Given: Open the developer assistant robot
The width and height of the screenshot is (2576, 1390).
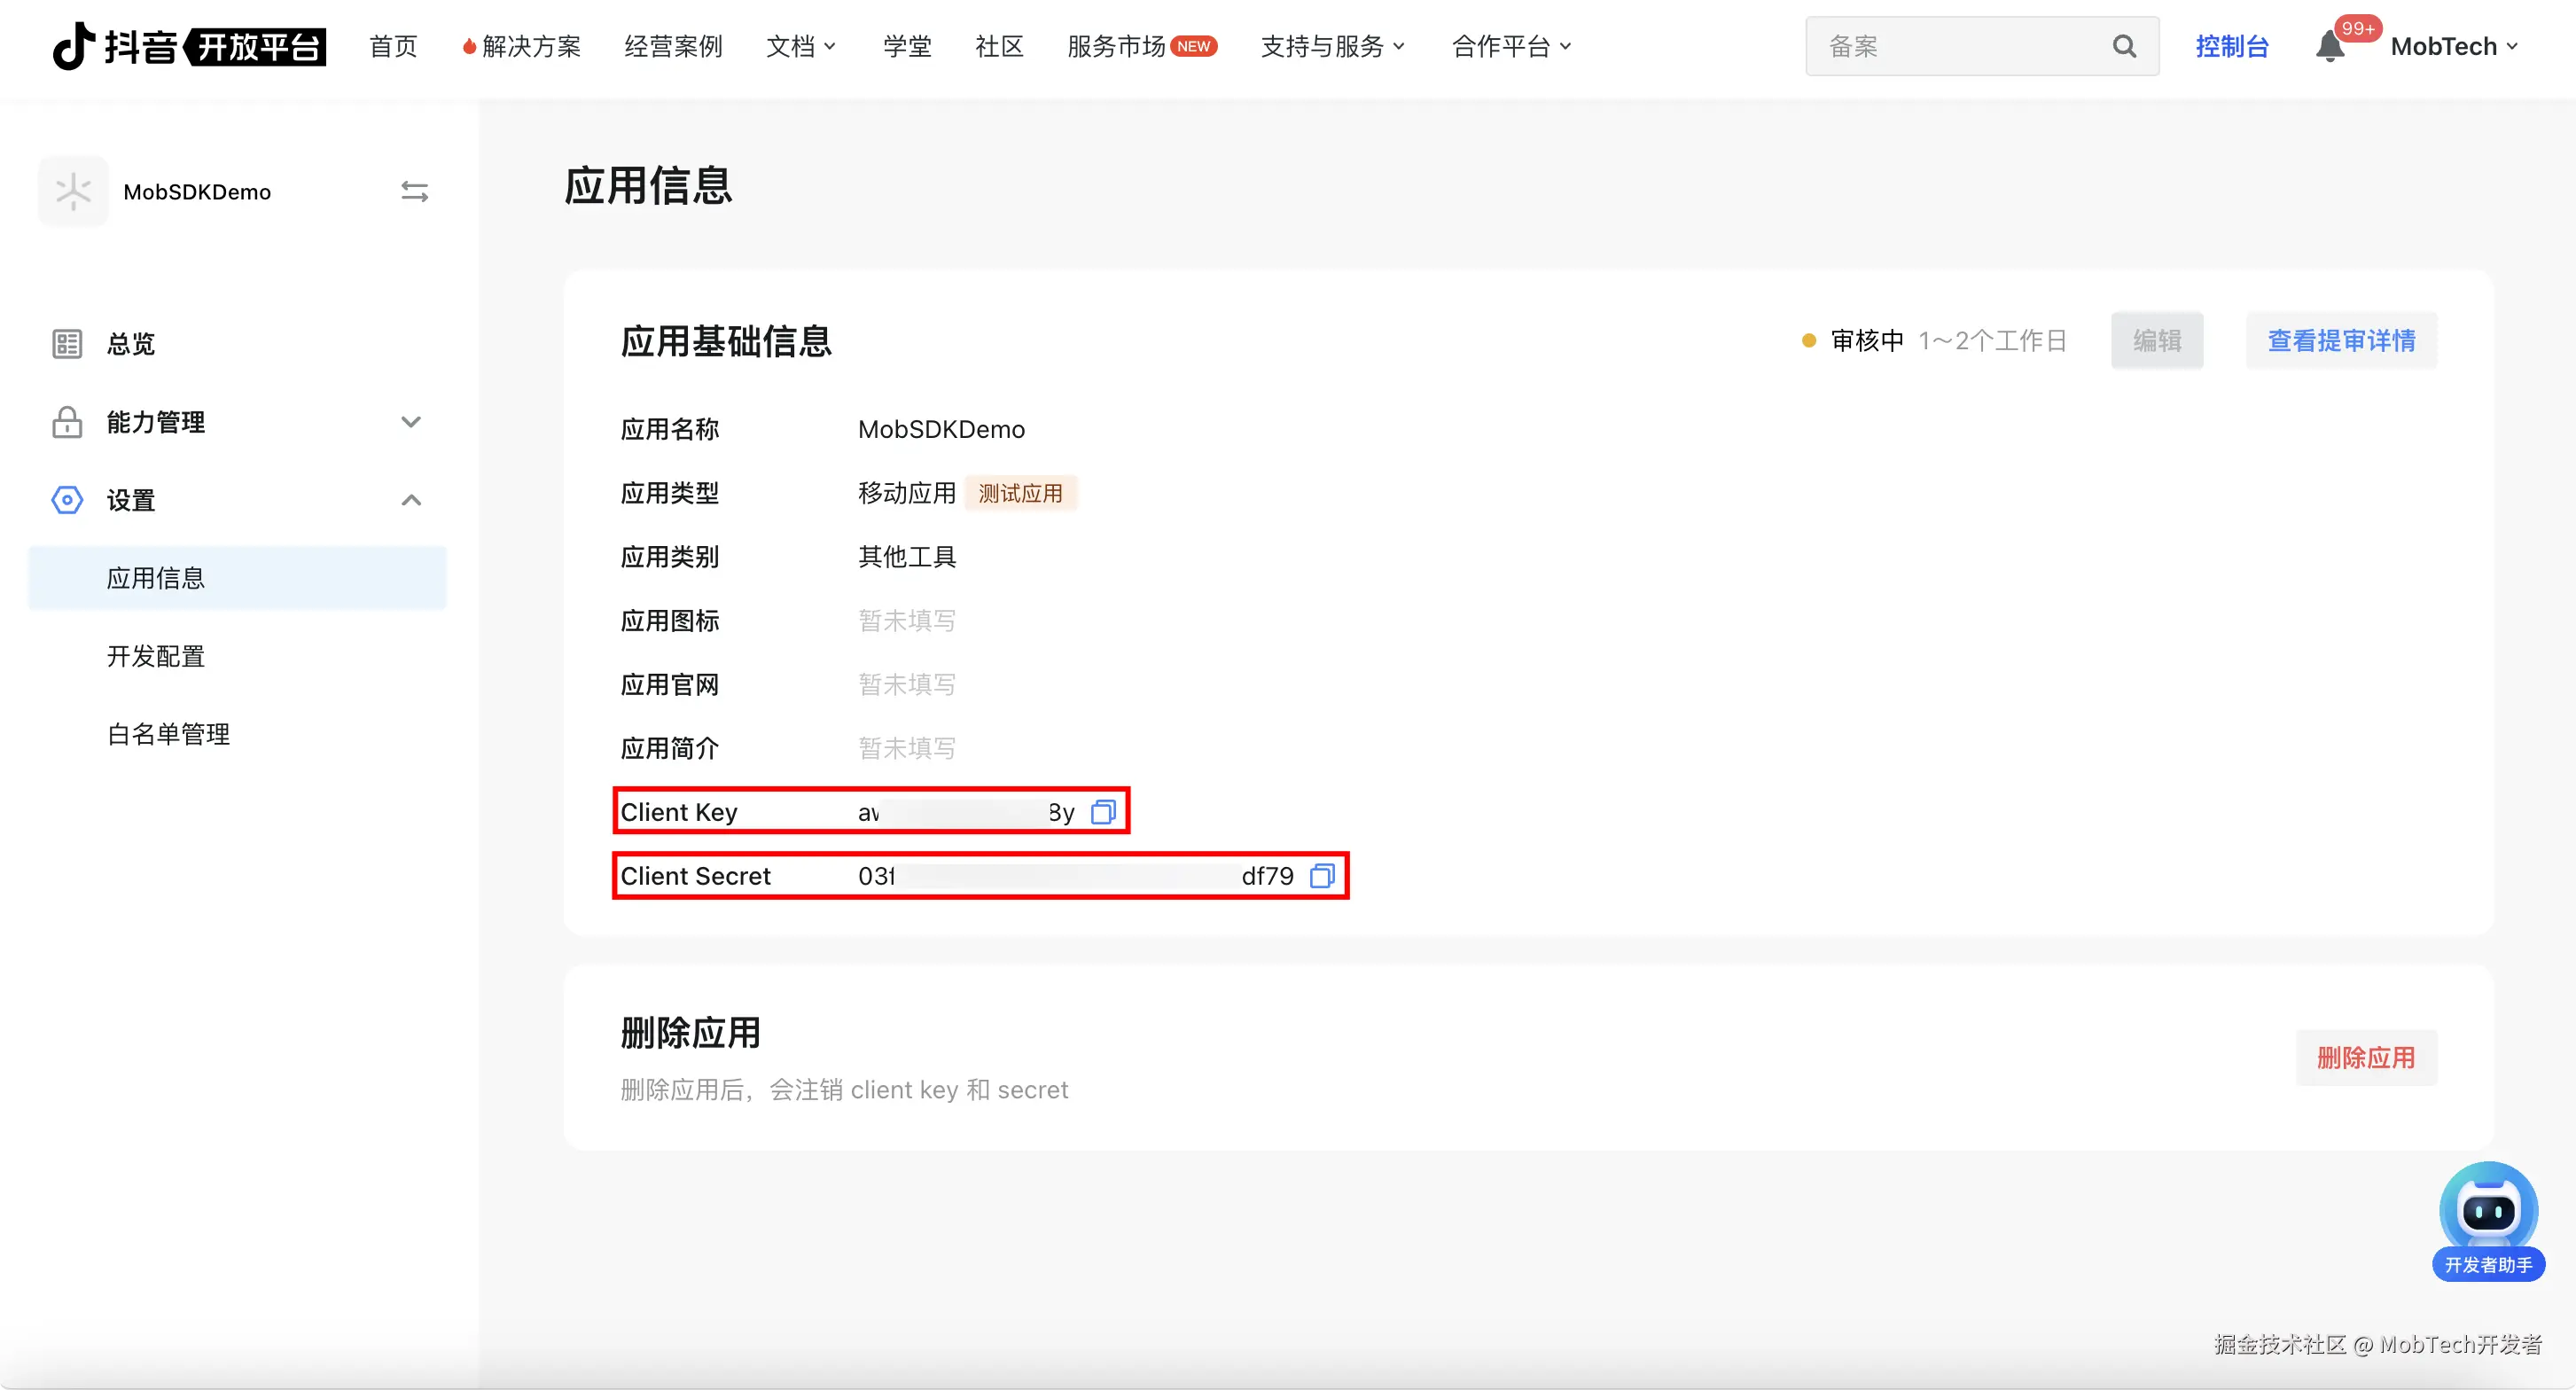Looking at the screenshot, I should 2488,1221.
